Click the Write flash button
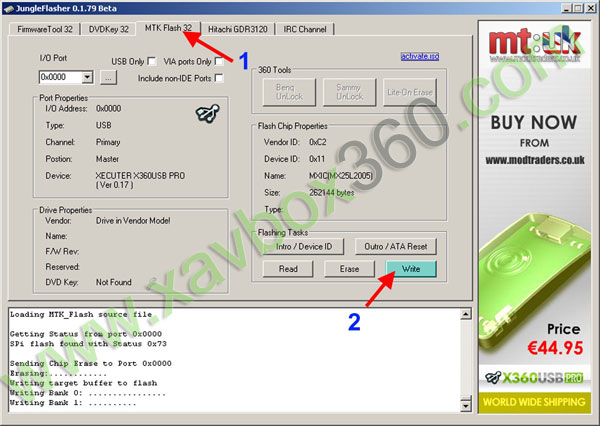The width and height of the screenshot is (600, 426). point(411,269)
